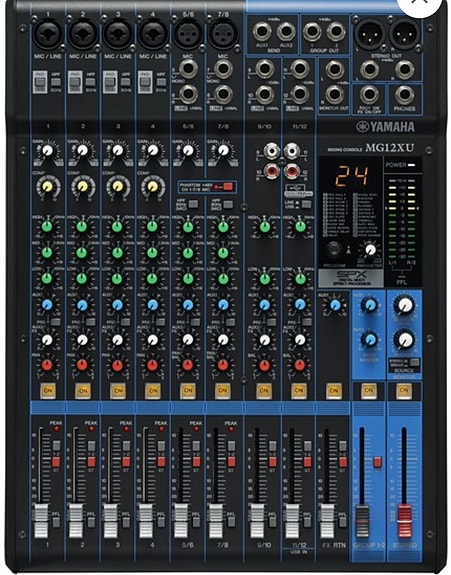Click the channel 1 fader cap
This screenshot has height=575, width=451.
point(41,521)
